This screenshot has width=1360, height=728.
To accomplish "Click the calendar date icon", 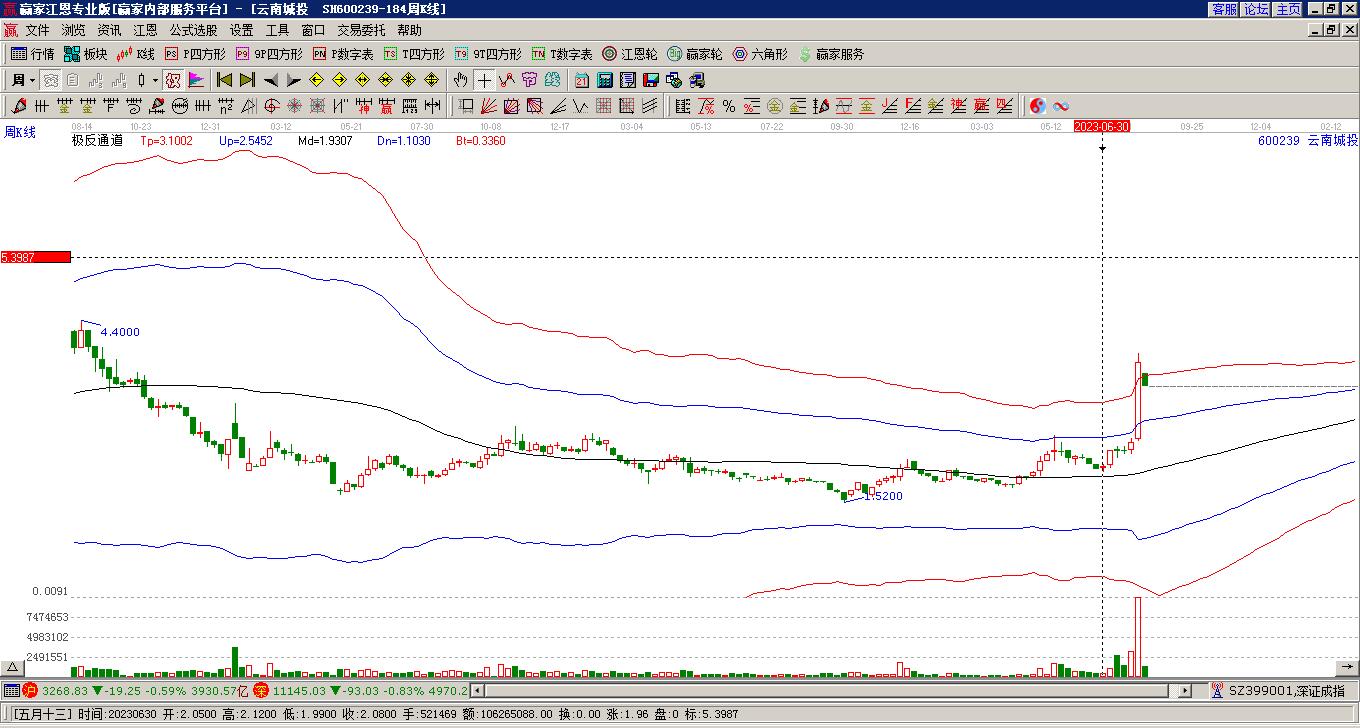I will coord(582,80).
